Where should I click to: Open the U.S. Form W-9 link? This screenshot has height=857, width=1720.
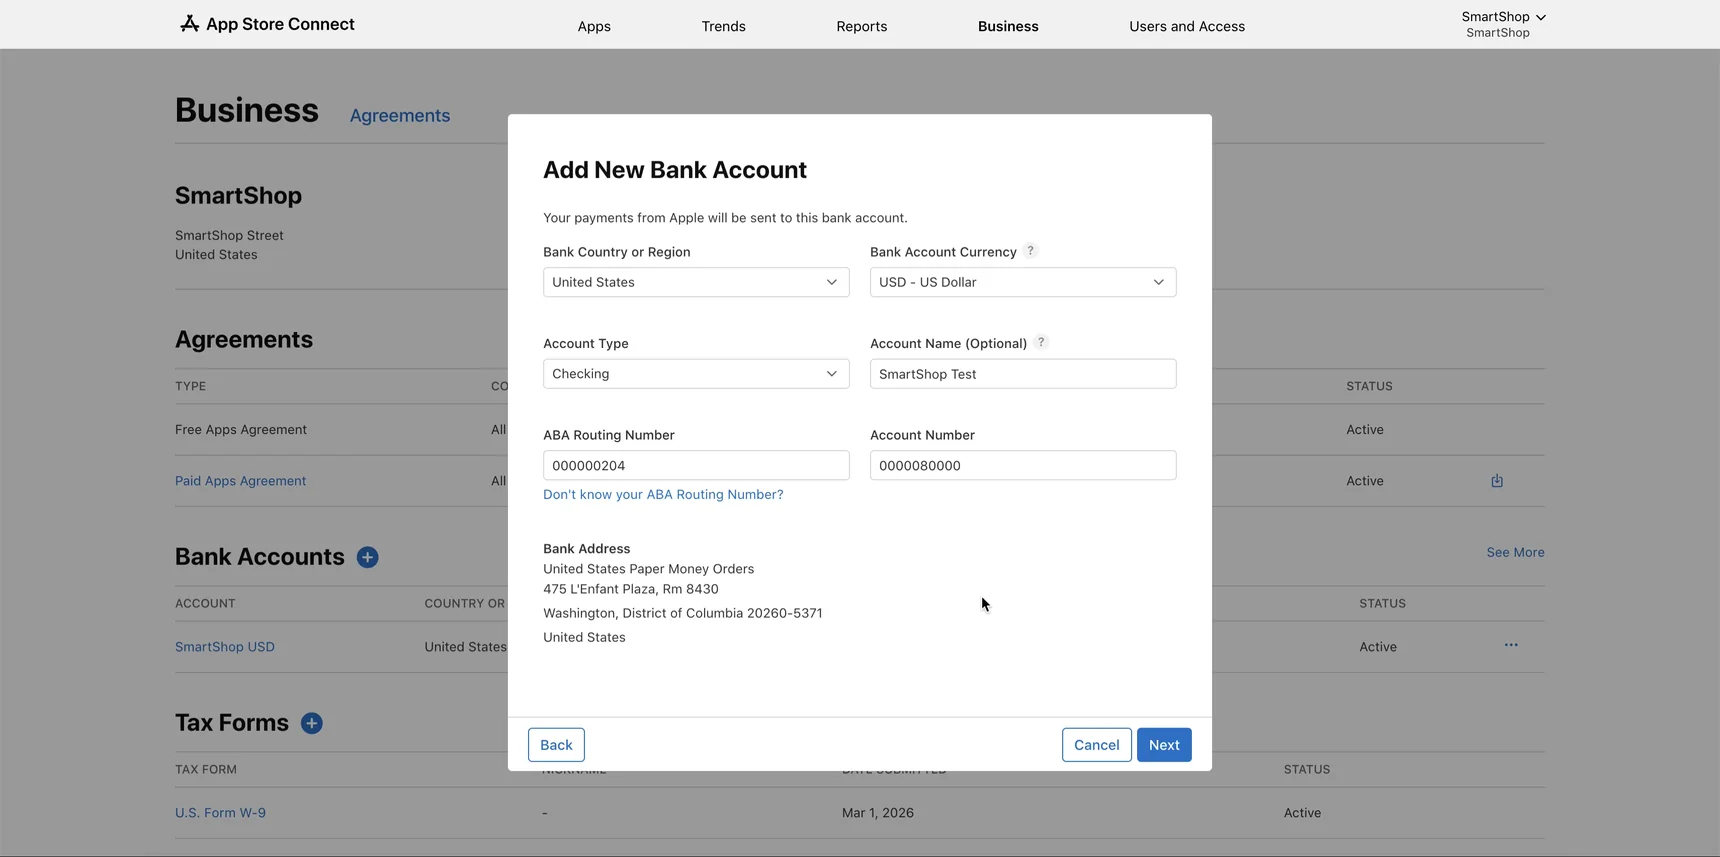220,813
